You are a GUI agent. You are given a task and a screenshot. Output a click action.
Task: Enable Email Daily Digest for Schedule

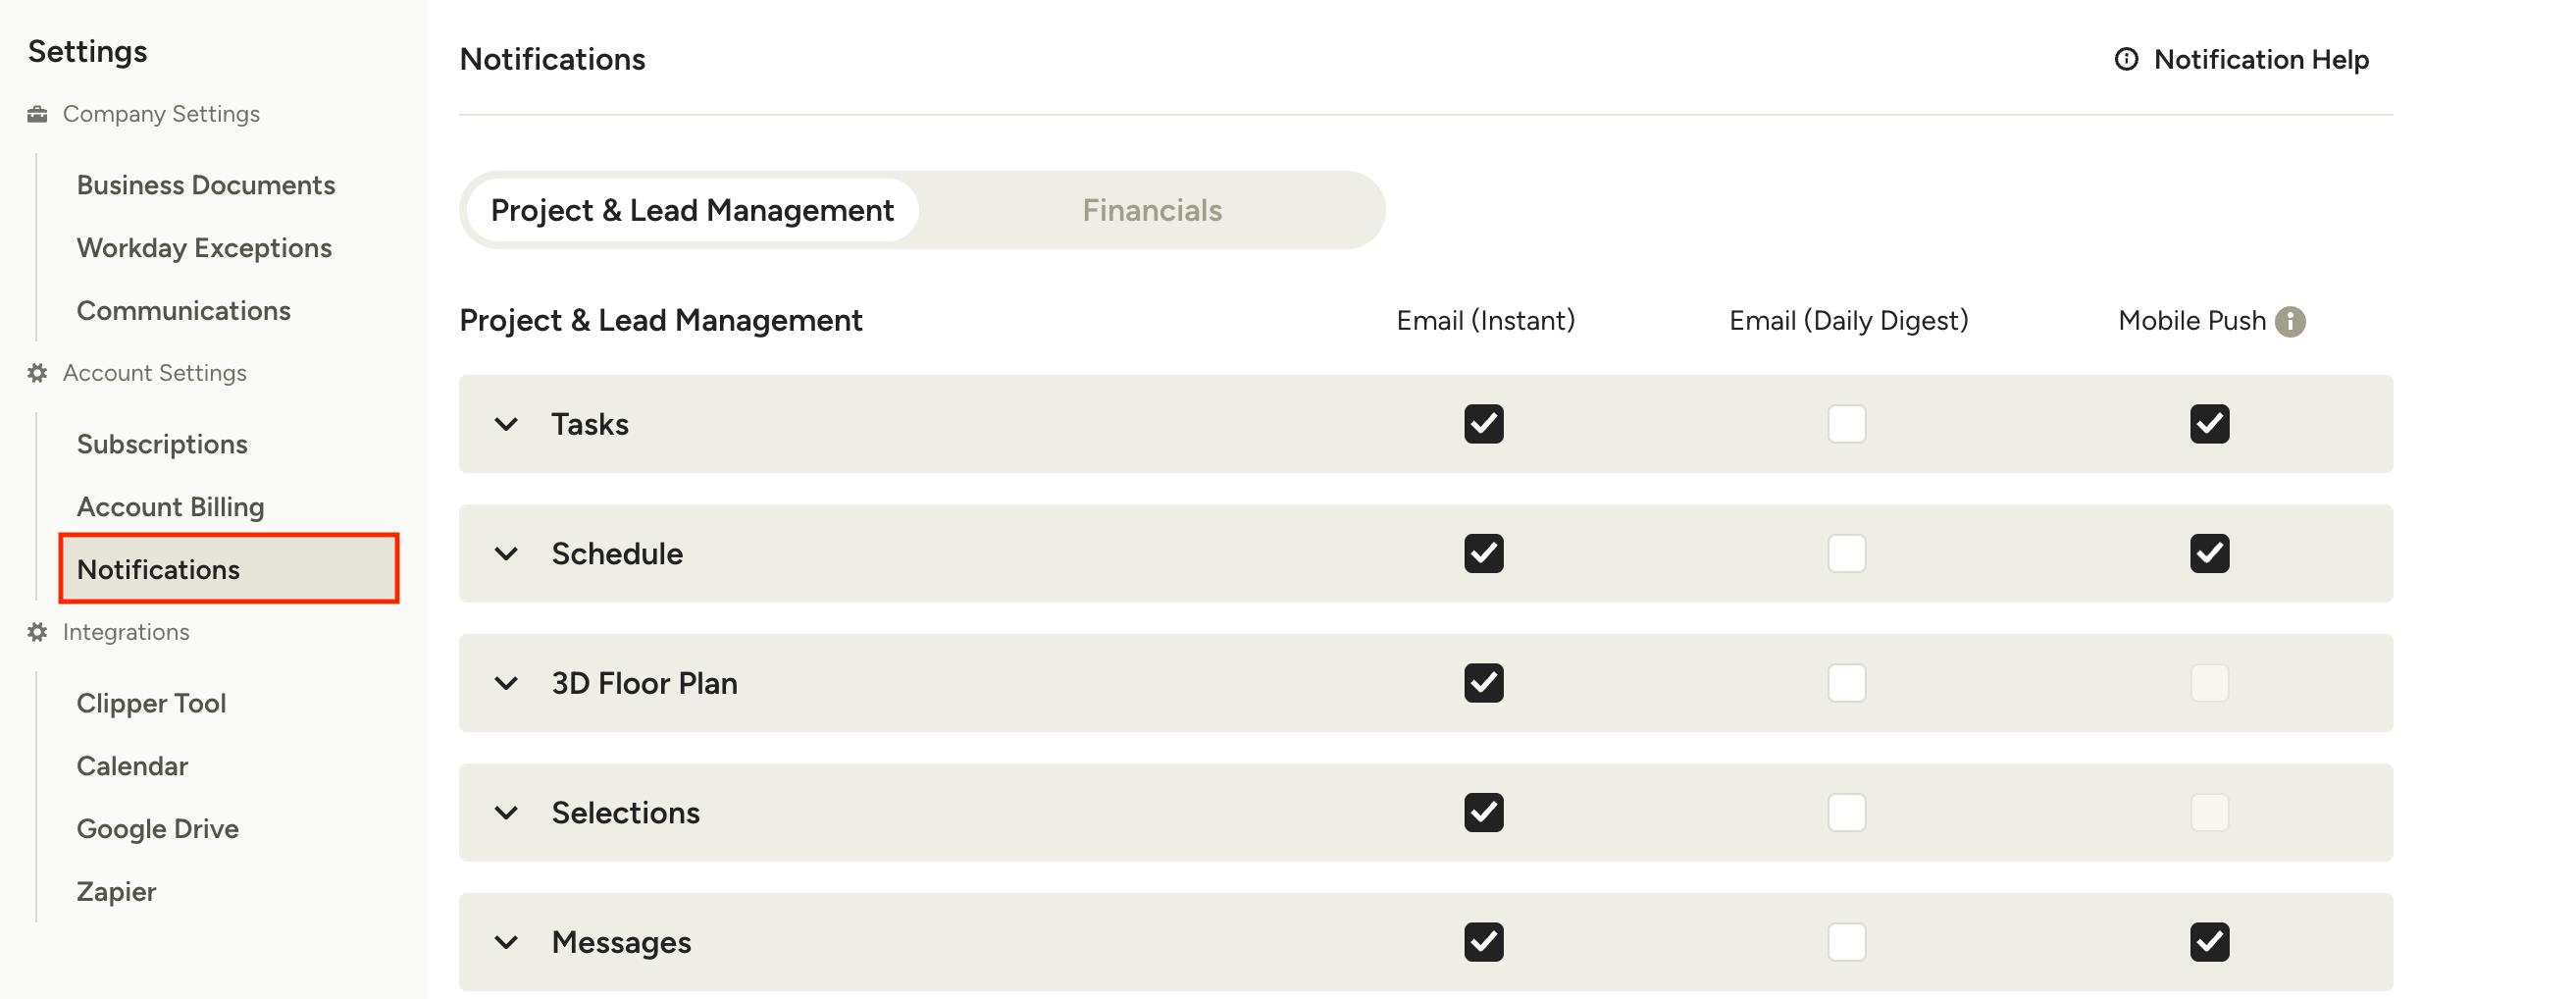click(x=1846, y=553)
